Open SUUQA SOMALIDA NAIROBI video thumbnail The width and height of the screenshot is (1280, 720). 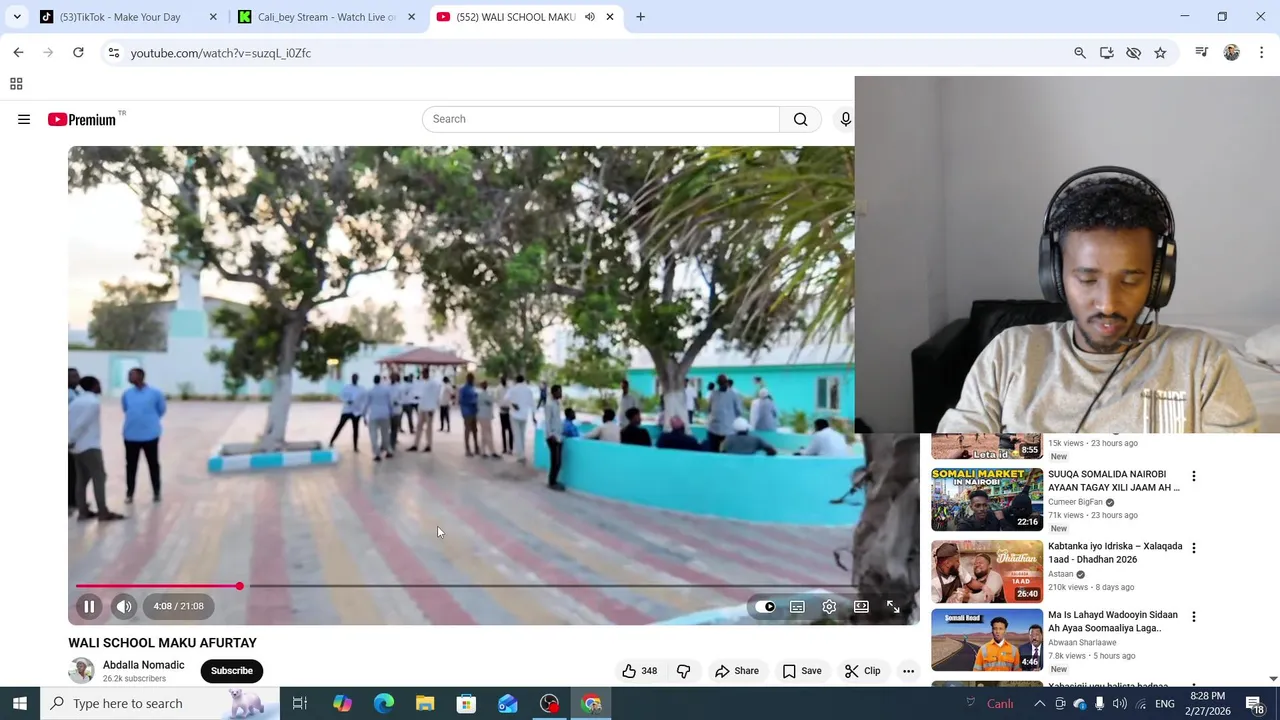(987, 499)
